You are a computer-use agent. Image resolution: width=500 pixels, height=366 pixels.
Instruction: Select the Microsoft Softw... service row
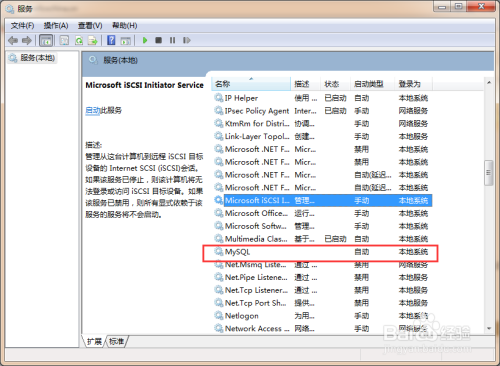pyautogui.click(x=323, y=226)
